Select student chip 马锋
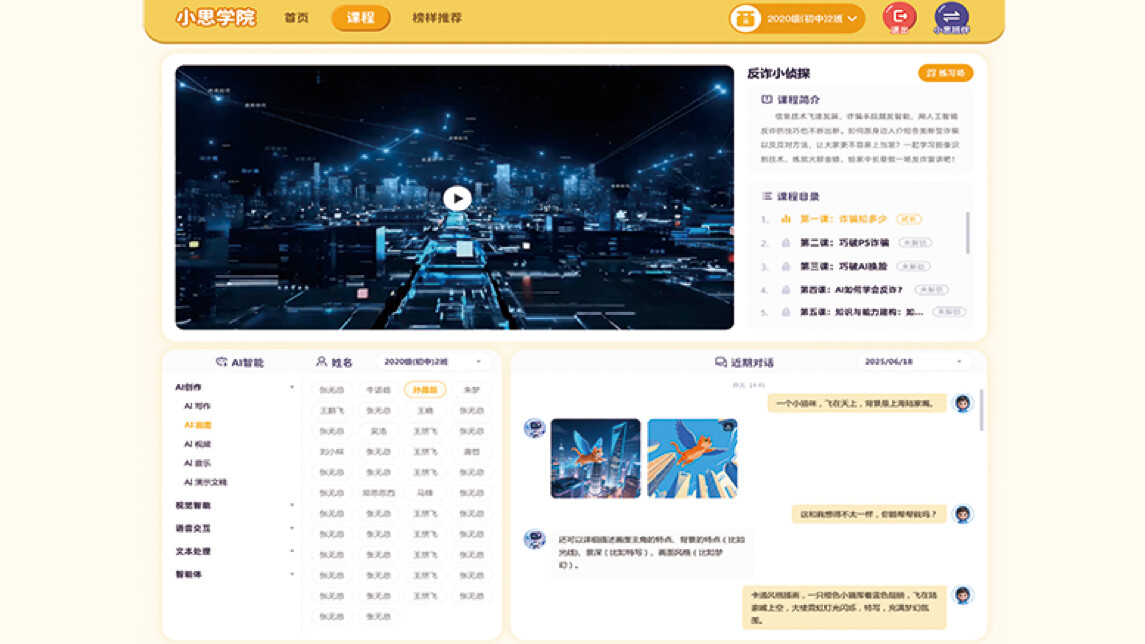Screen dimensions: 1145x644 pyautogui.click(x=425, y=493)
